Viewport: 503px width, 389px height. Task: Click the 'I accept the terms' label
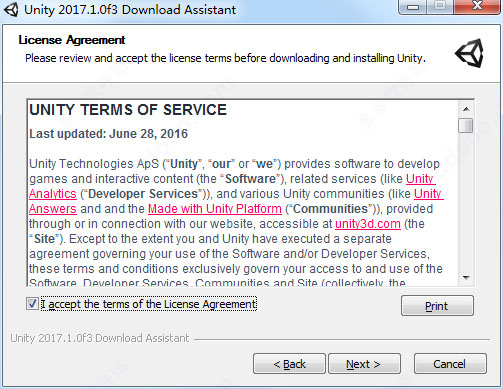coord(149,304)
